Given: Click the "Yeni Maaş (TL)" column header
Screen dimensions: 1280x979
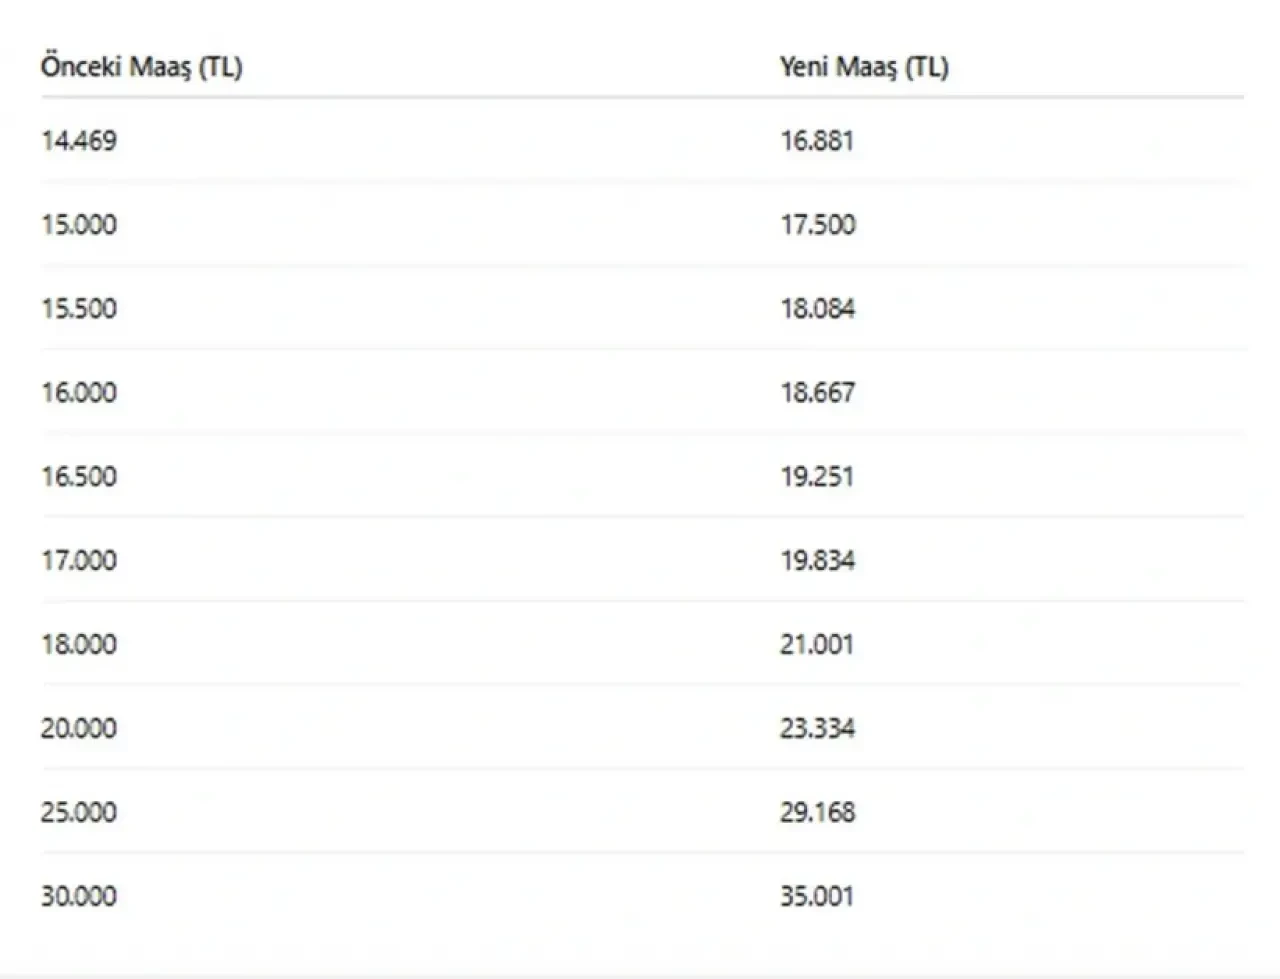Looking at the screenshot, I should tap(864, 67).
